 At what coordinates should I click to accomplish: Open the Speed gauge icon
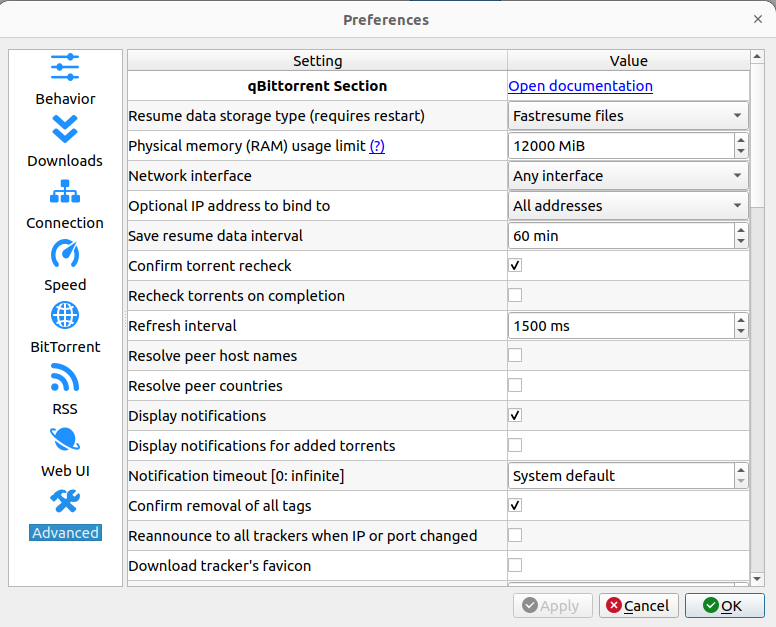(x=65, y=253)
